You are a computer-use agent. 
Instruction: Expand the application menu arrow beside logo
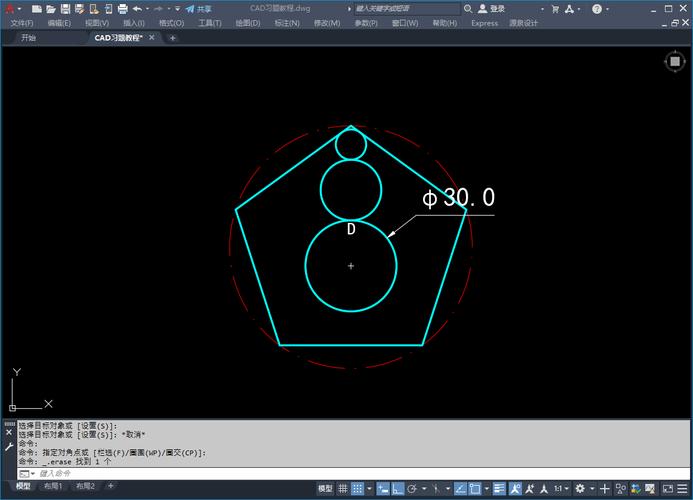[x=19, y=9]
